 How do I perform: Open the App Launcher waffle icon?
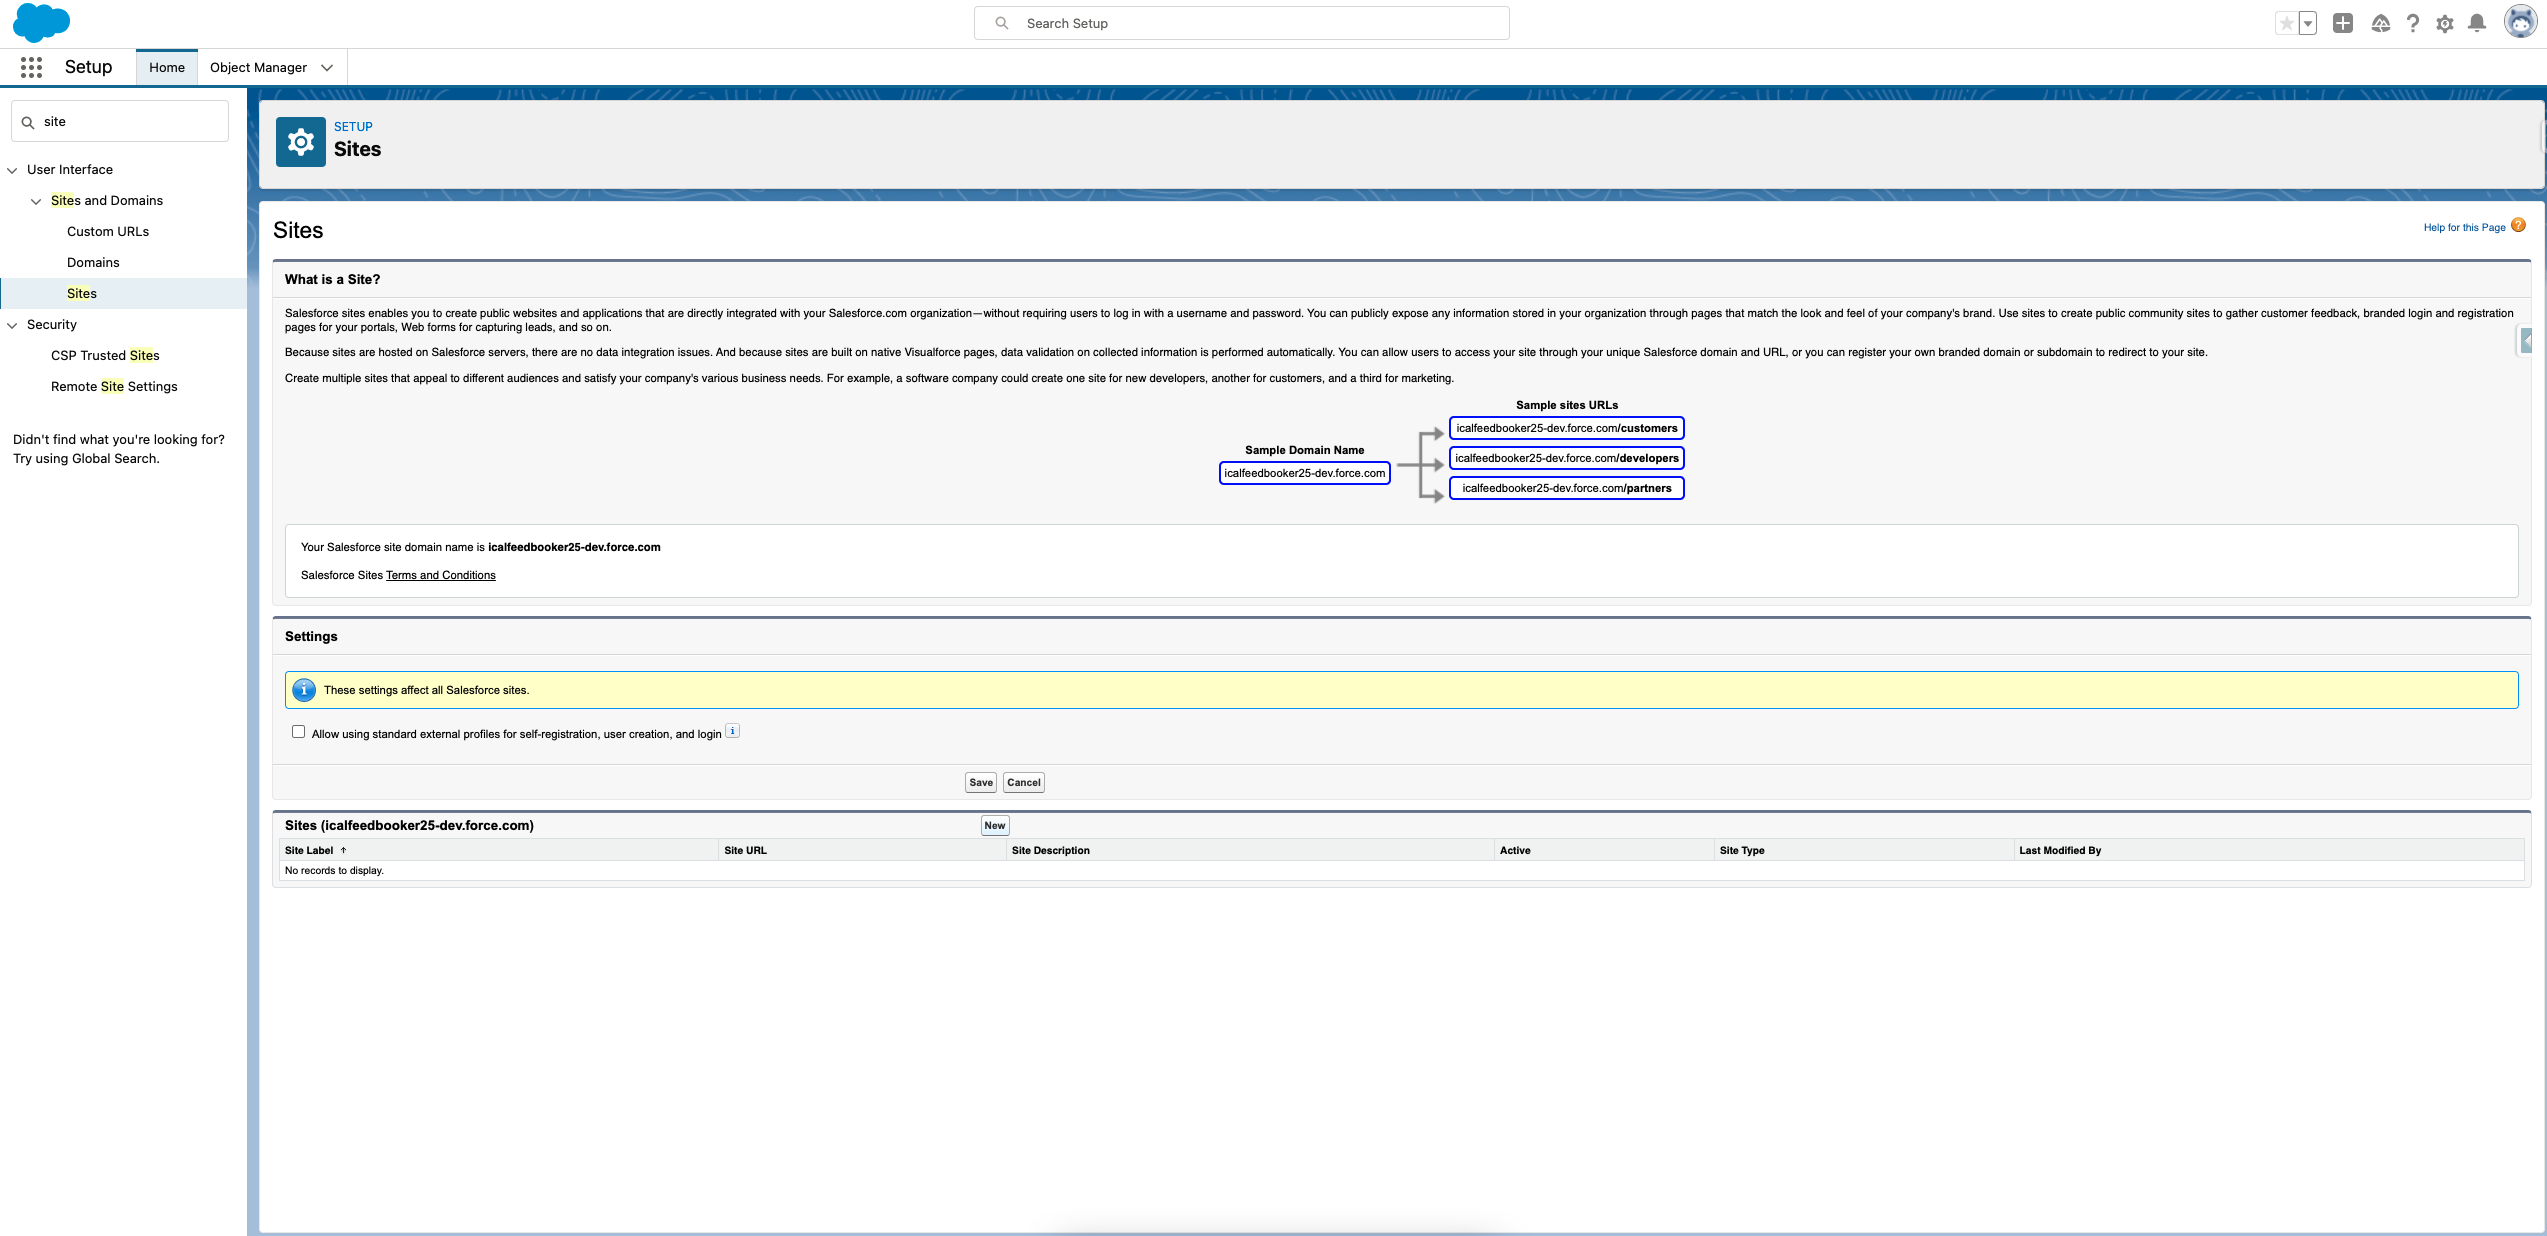31,67
